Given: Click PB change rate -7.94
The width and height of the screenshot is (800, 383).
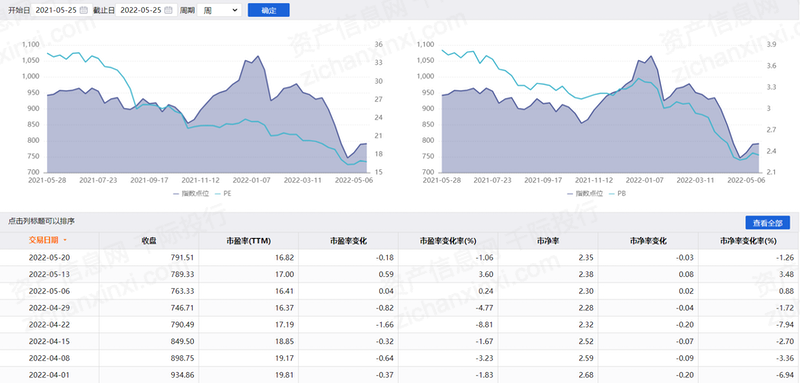Looking at the screenshot, I should (x=785, y=324).
